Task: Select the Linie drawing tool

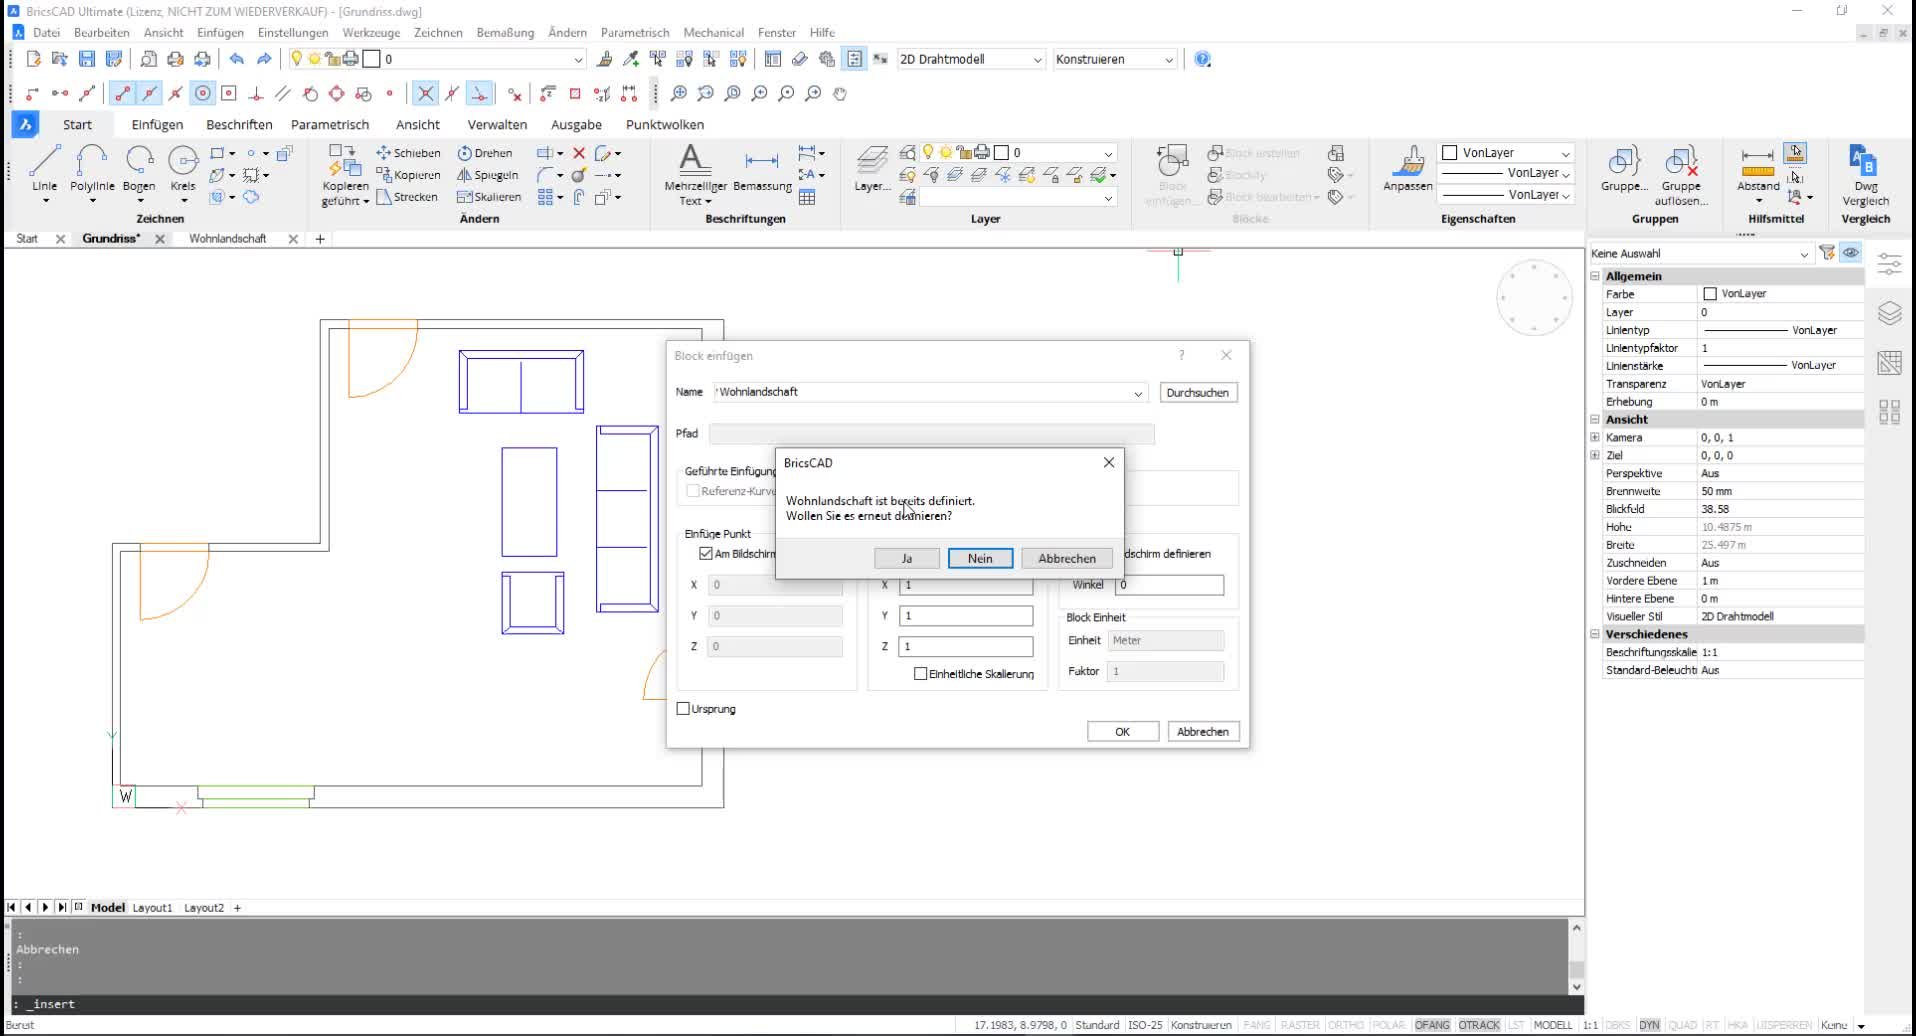Action: click(44, 168)
